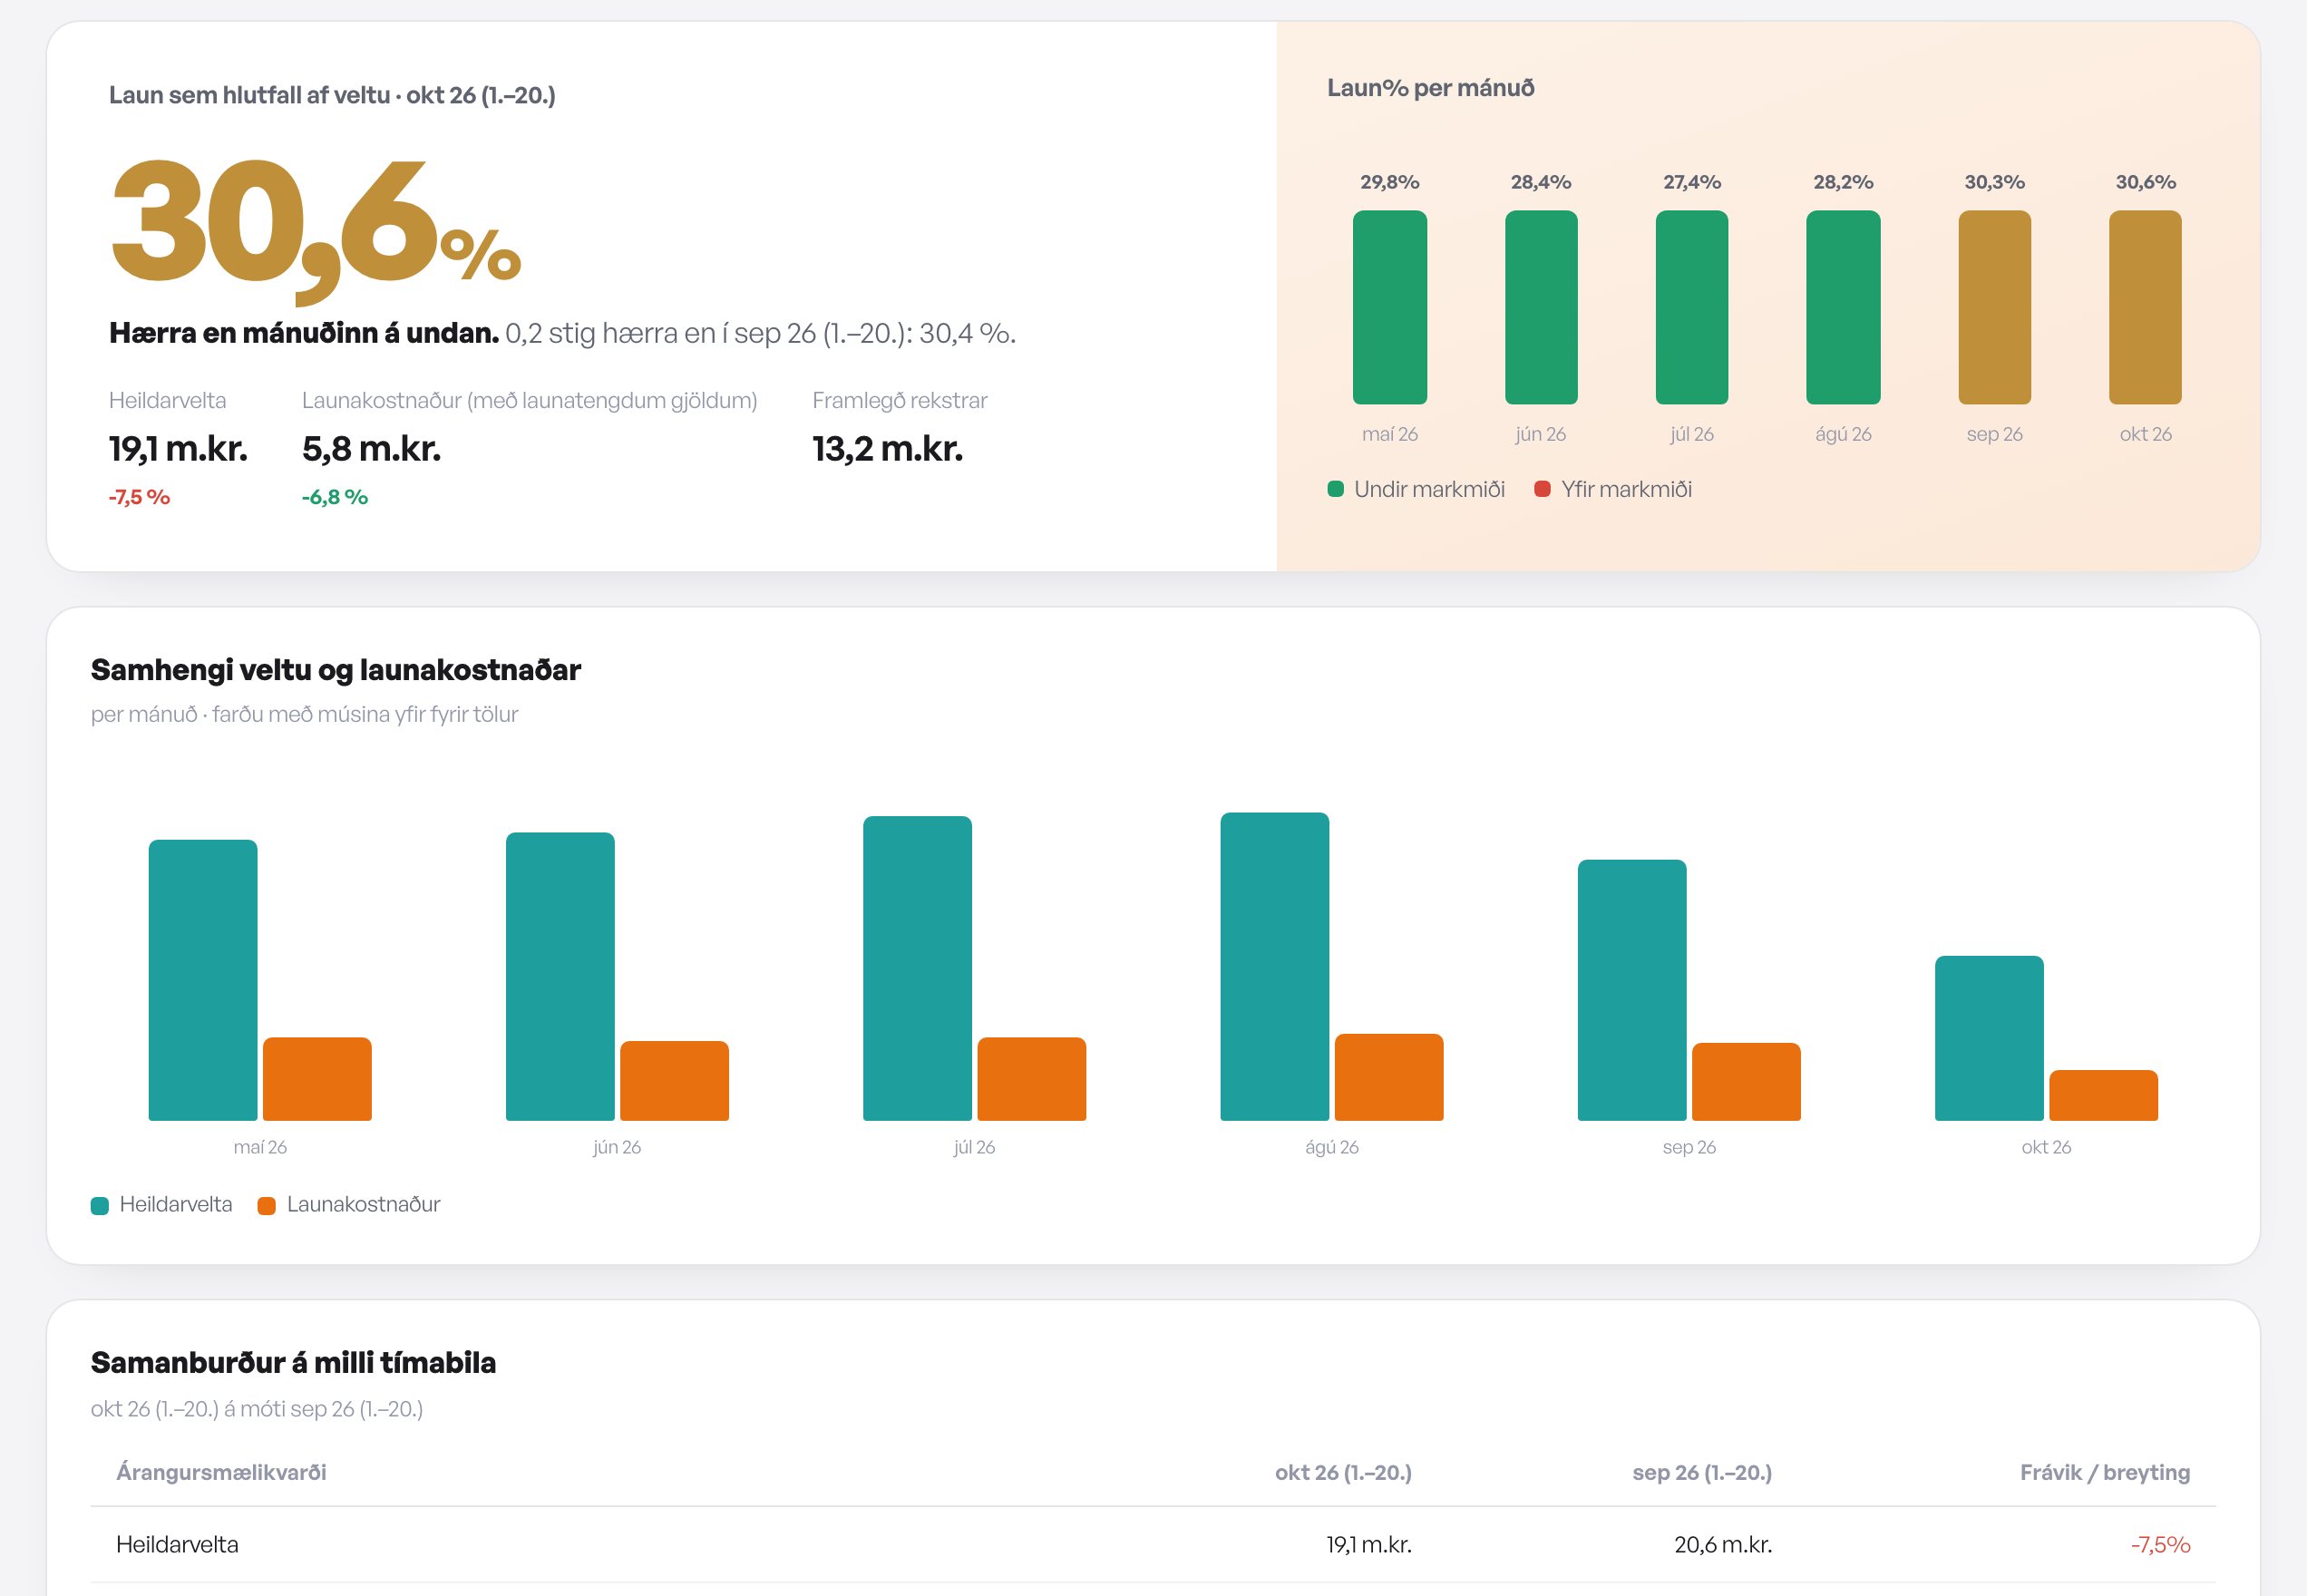The image size is (2307, 1596).
Task: Select the júl 26 bar showing 27,4%
Action: click(1691, 307)
